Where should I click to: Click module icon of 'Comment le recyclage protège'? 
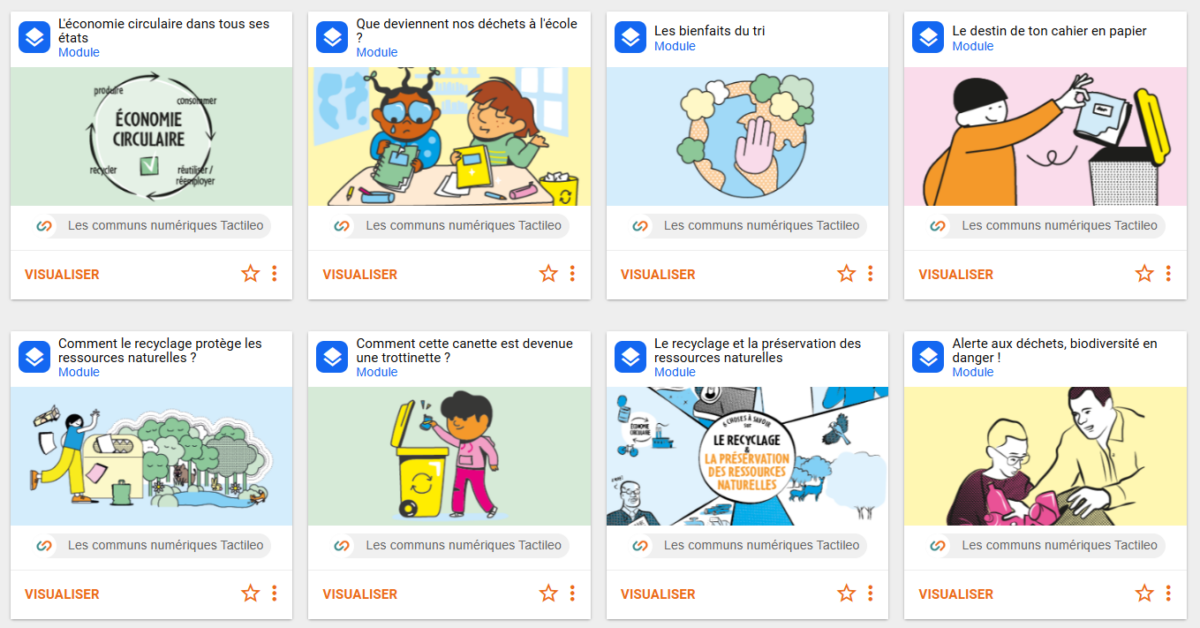tap(34, 357)
